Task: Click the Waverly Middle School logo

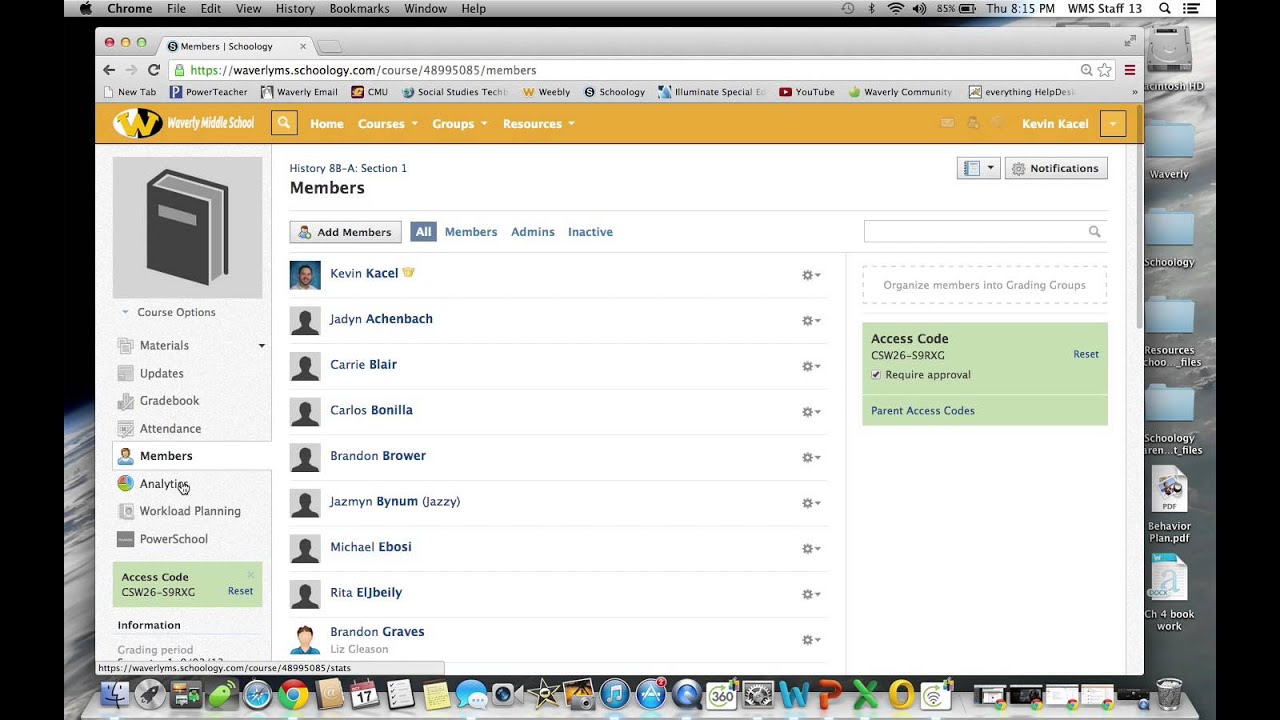Action: pyautogui.click(x=184, y=123)
